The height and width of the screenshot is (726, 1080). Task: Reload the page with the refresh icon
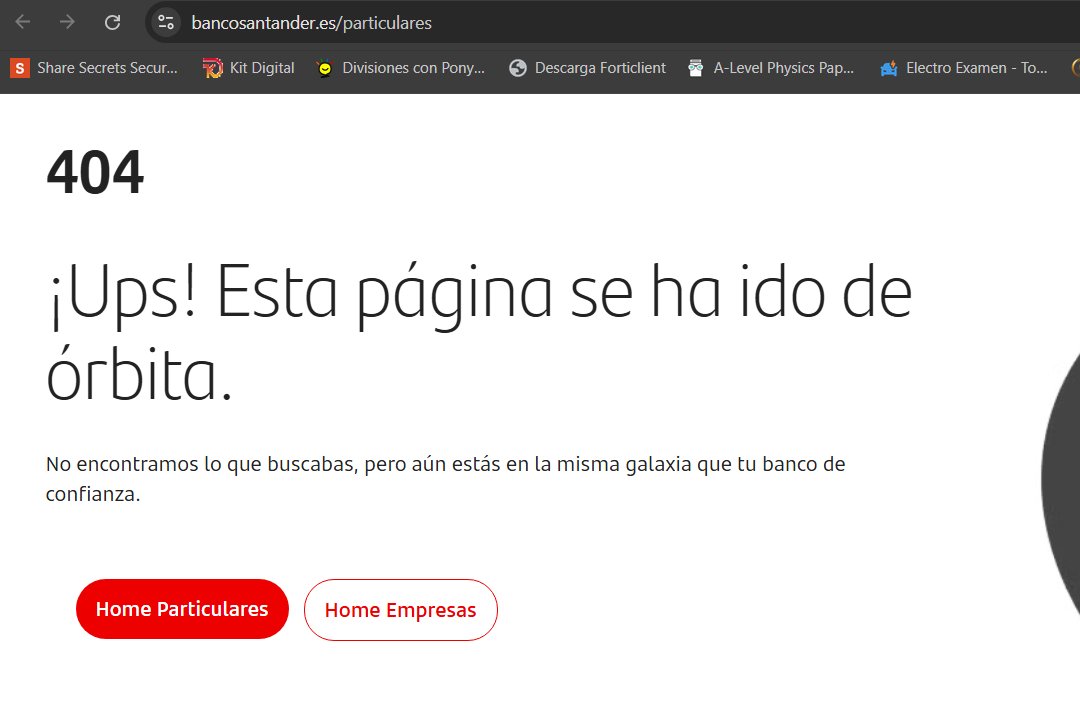(112, 22)
